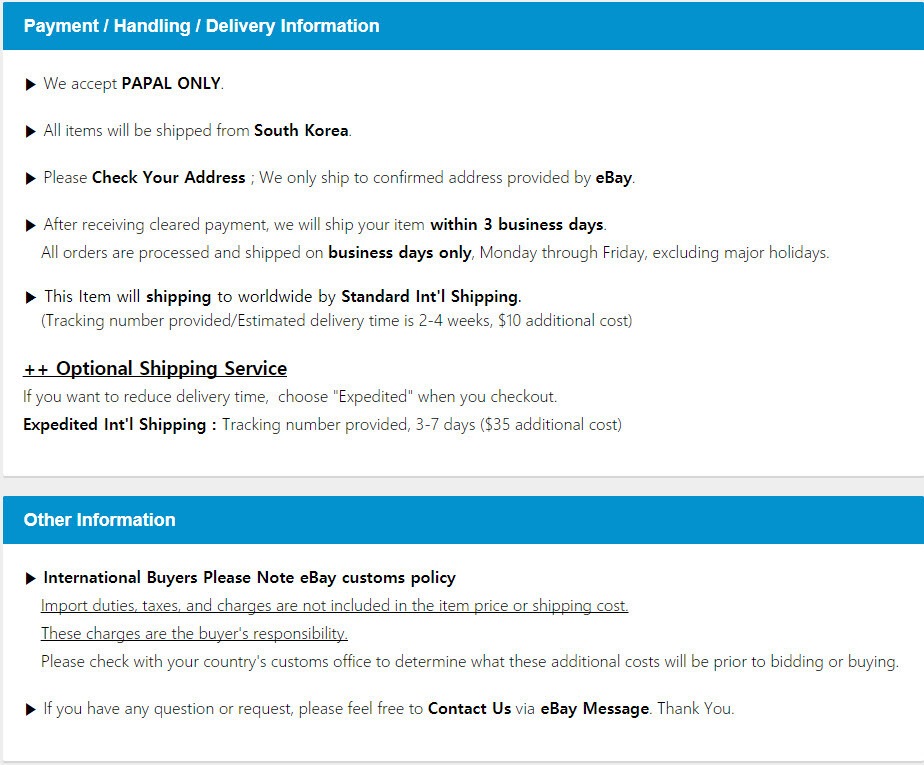This screenshot has height=765, width=924.
Task: Click the arrow bullet before After receiving cleared payment
Action: (31, 226)
